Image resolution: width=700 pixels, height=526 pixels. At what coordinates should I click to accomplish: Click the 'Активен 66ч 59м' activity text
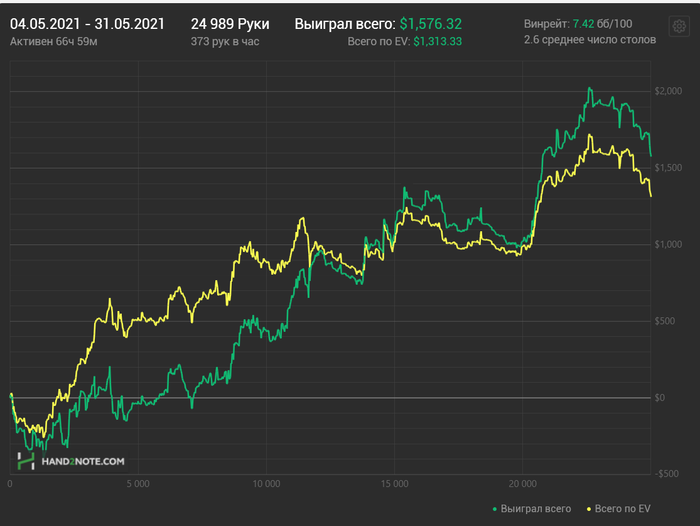tap(54, 42)
